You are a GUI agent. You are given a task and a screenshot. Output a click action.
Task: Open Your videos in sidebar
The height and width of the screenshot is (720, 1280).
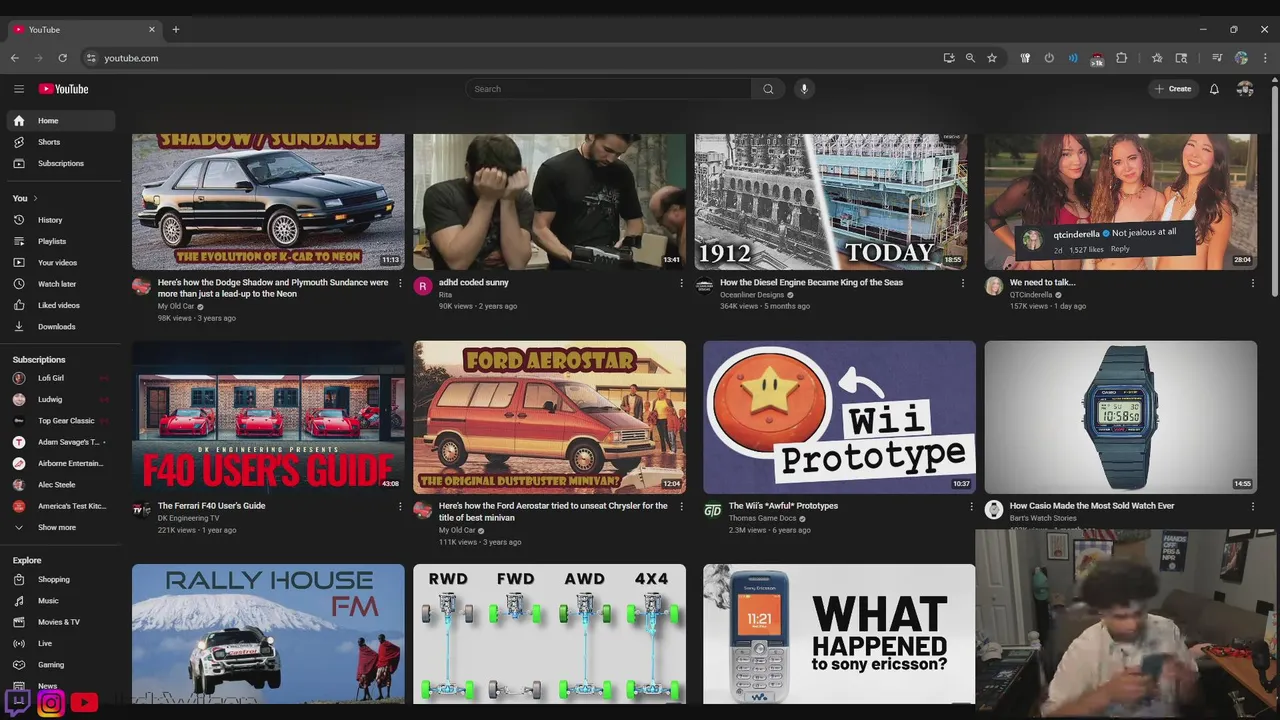coord(60,263)
